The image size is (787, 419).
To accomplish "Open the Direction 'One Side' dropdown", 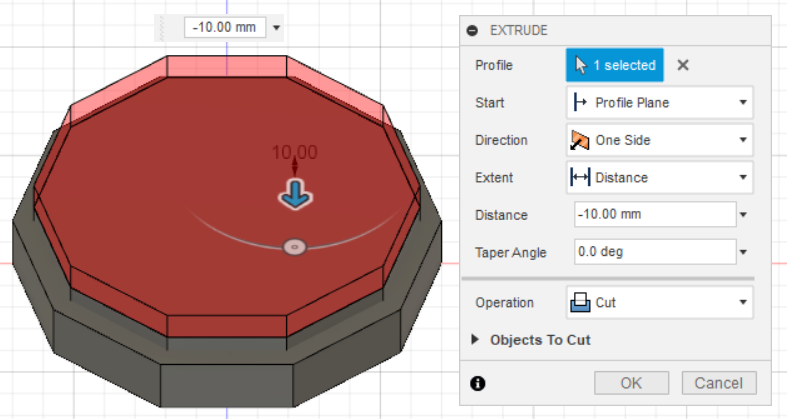I will coord(660,140).
